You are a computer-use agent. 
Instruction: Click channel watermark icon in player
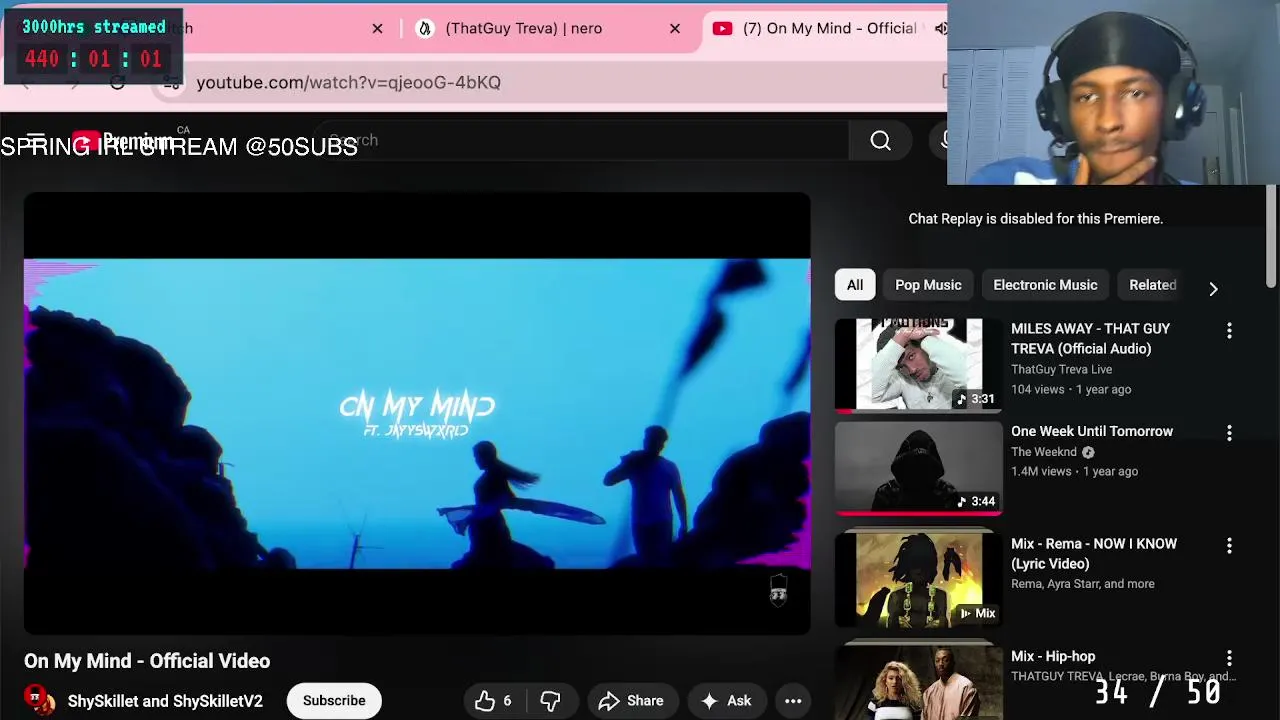[778, 591]
